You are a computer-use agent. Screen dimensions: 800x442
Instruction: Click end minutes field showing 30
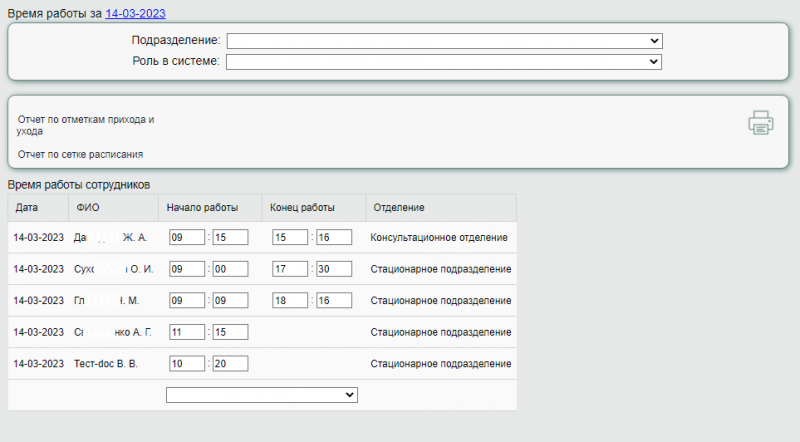point(334,269)
